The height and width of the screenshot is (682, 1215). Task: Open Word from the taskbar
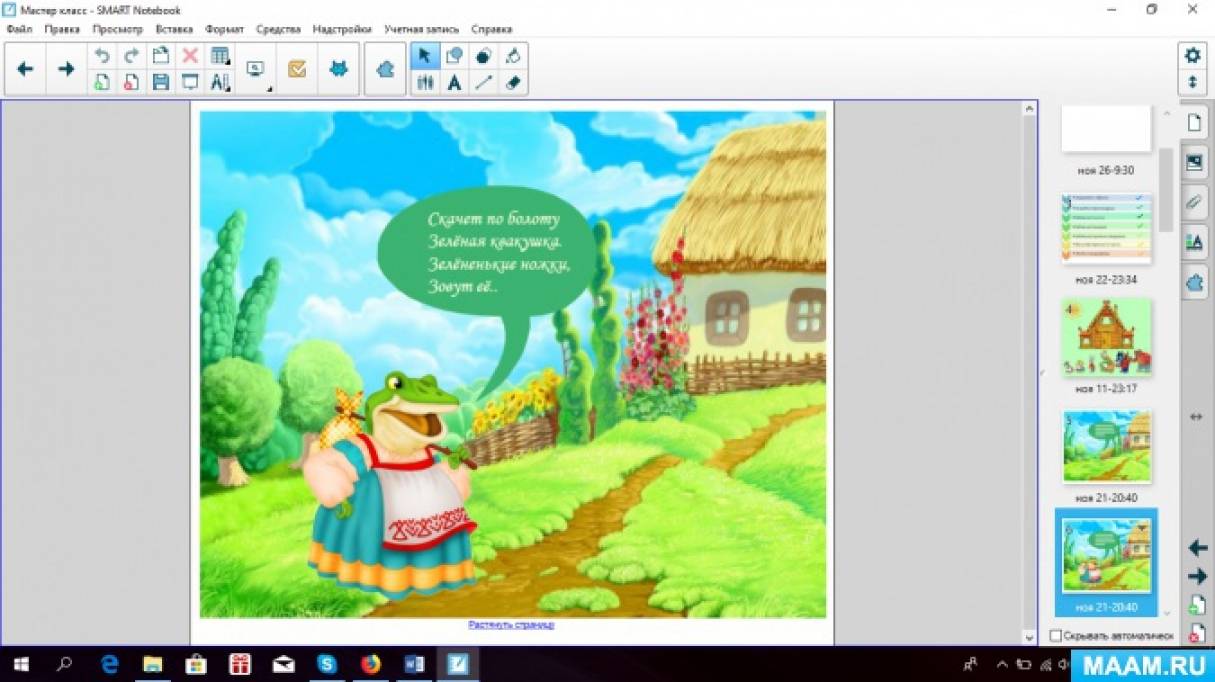click(415, 664)
